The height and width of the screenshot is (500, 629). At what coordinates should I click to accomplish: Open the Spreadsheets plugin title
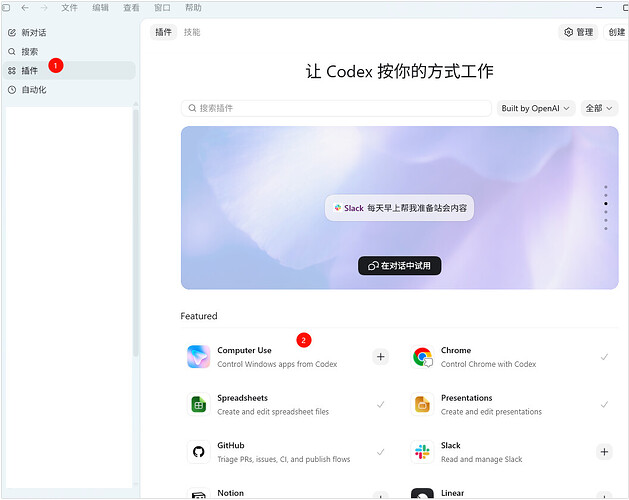pyautogui.click(x=242, y=398)
